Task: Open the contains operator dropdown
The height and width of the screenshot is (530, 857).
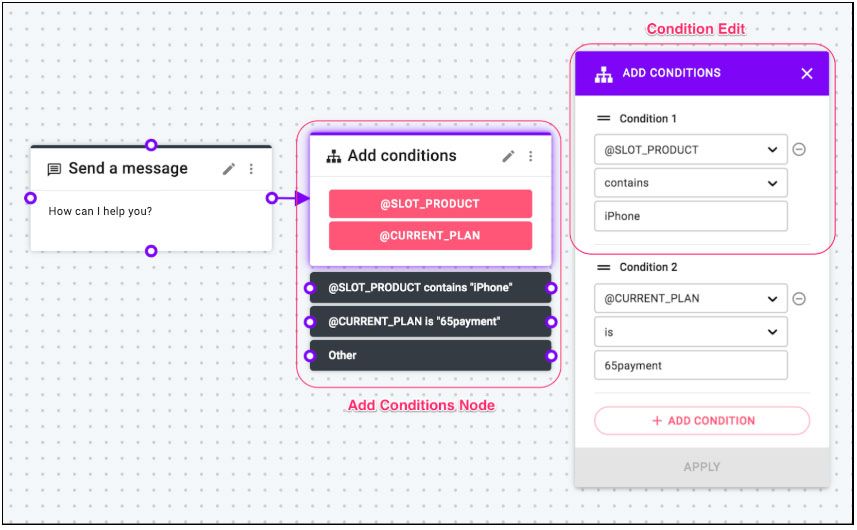Action: coord(691,182)
